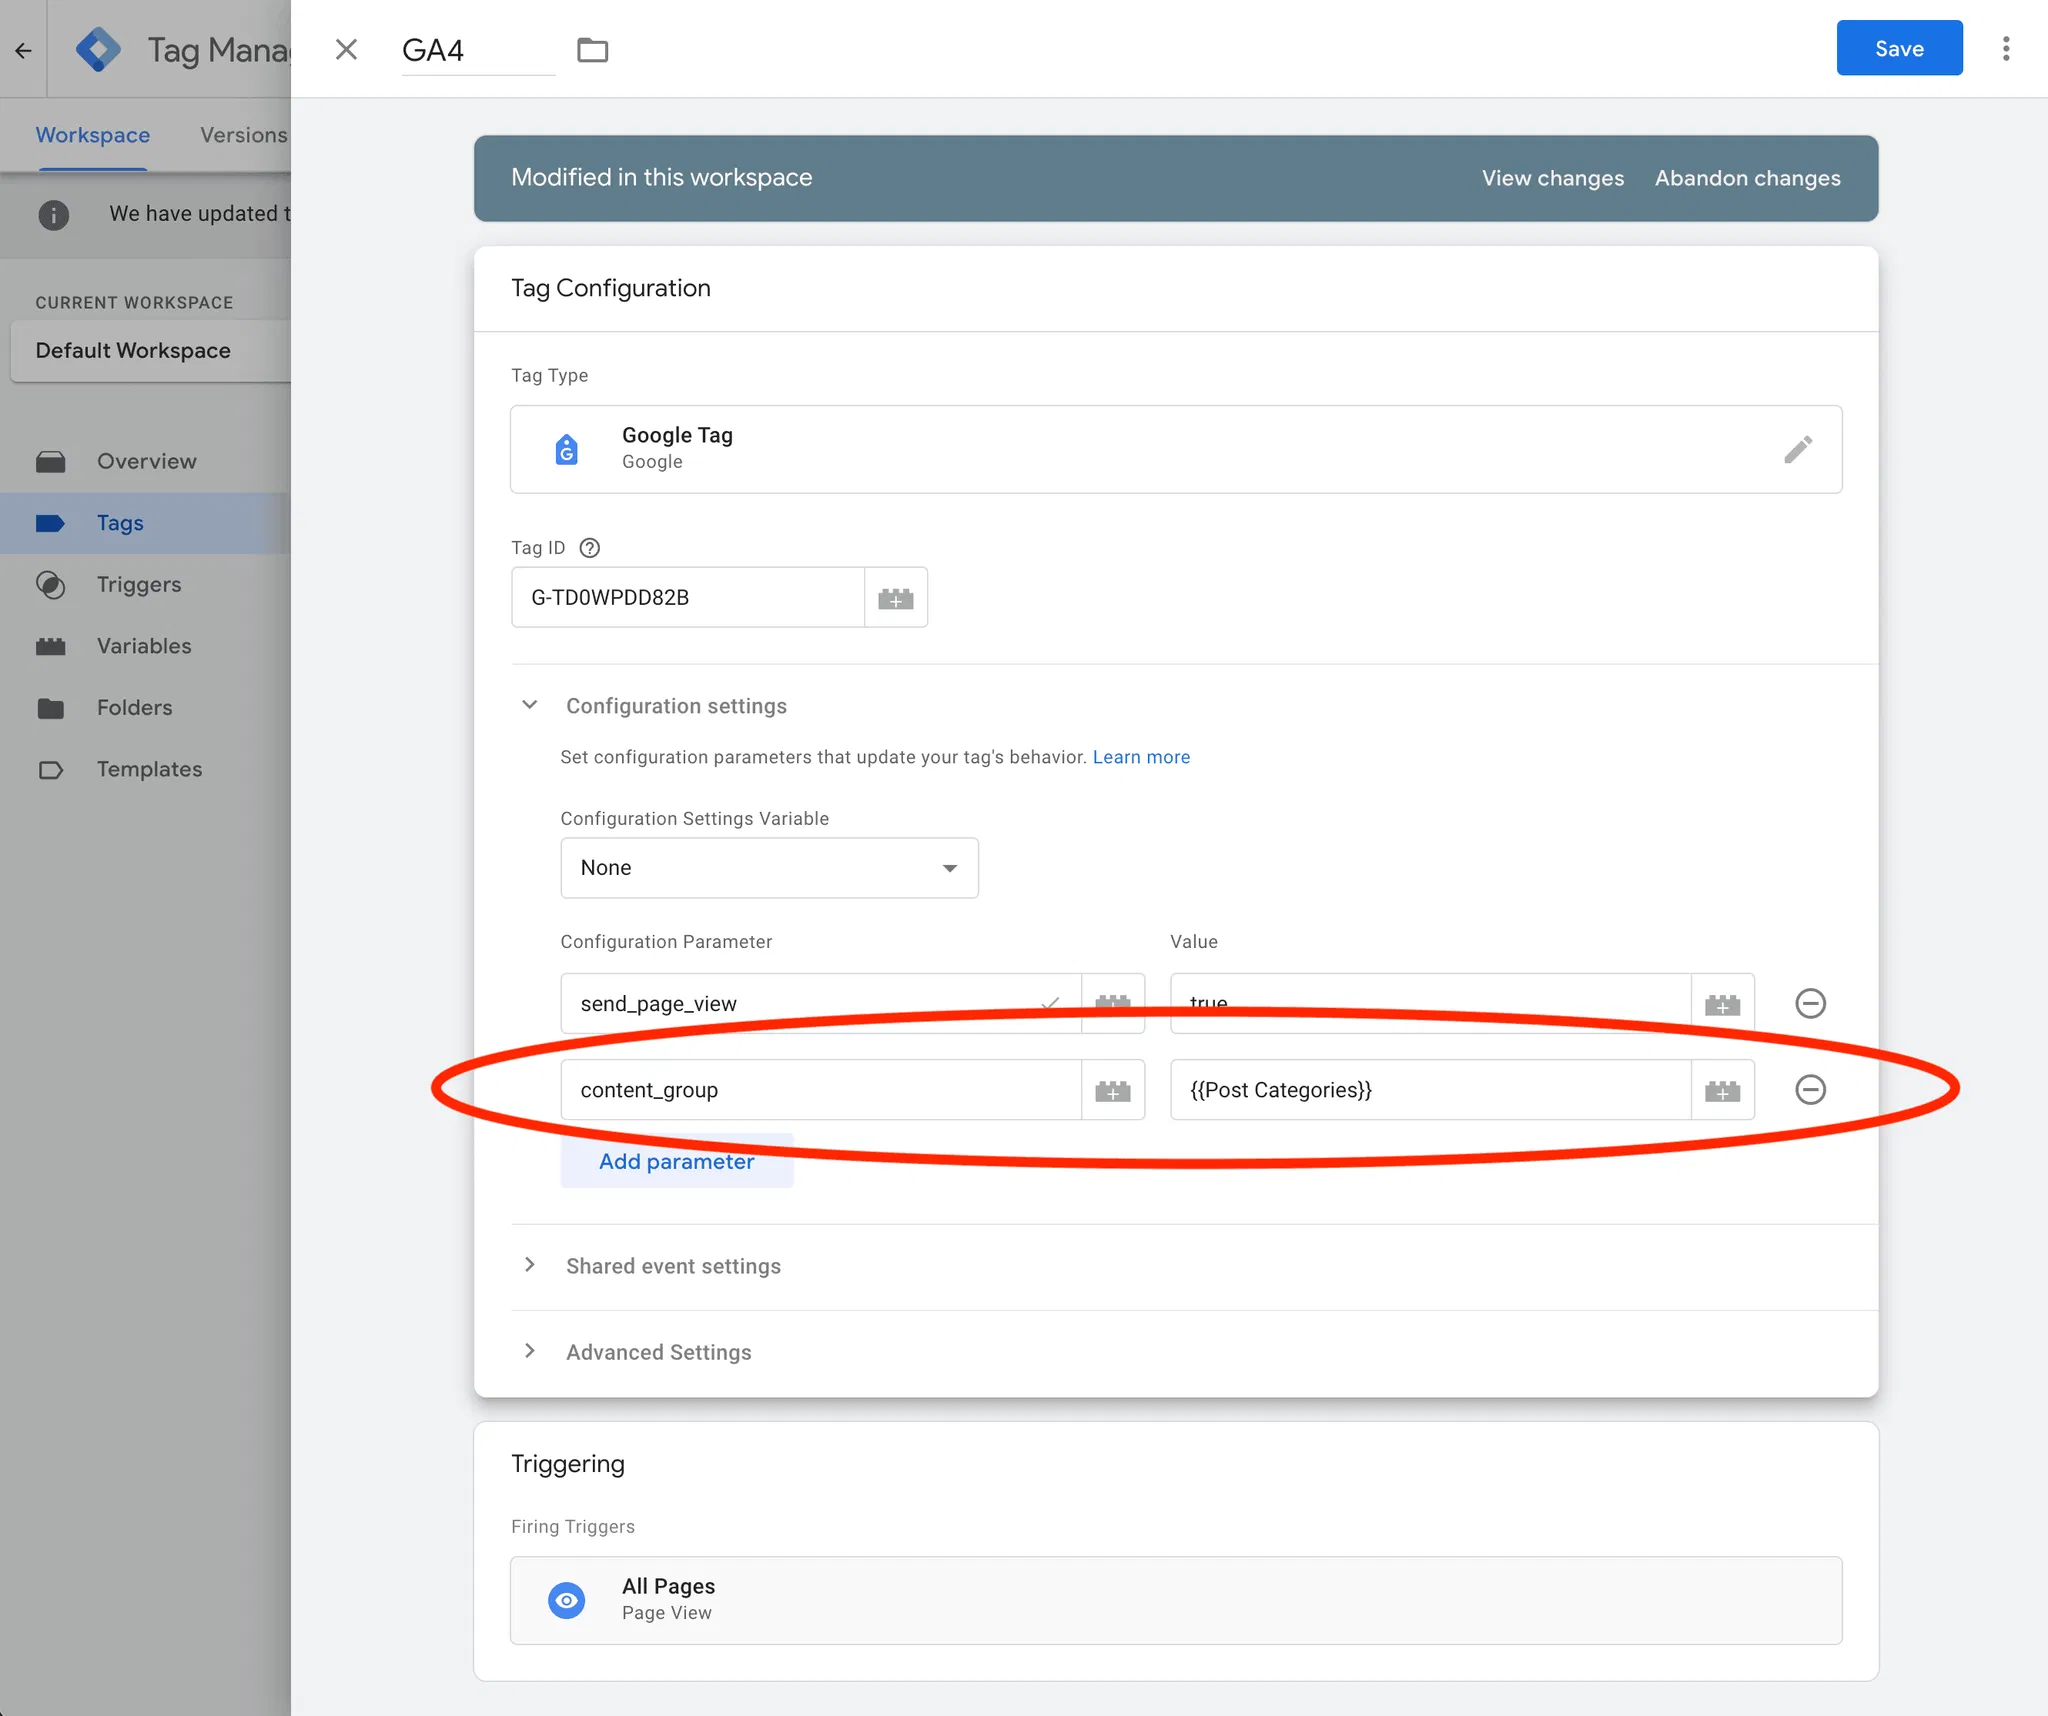Click pencil icon to edit Google Tag type
Viewport: 2048px width, 1716px height.
click(x=1797, y=449)
